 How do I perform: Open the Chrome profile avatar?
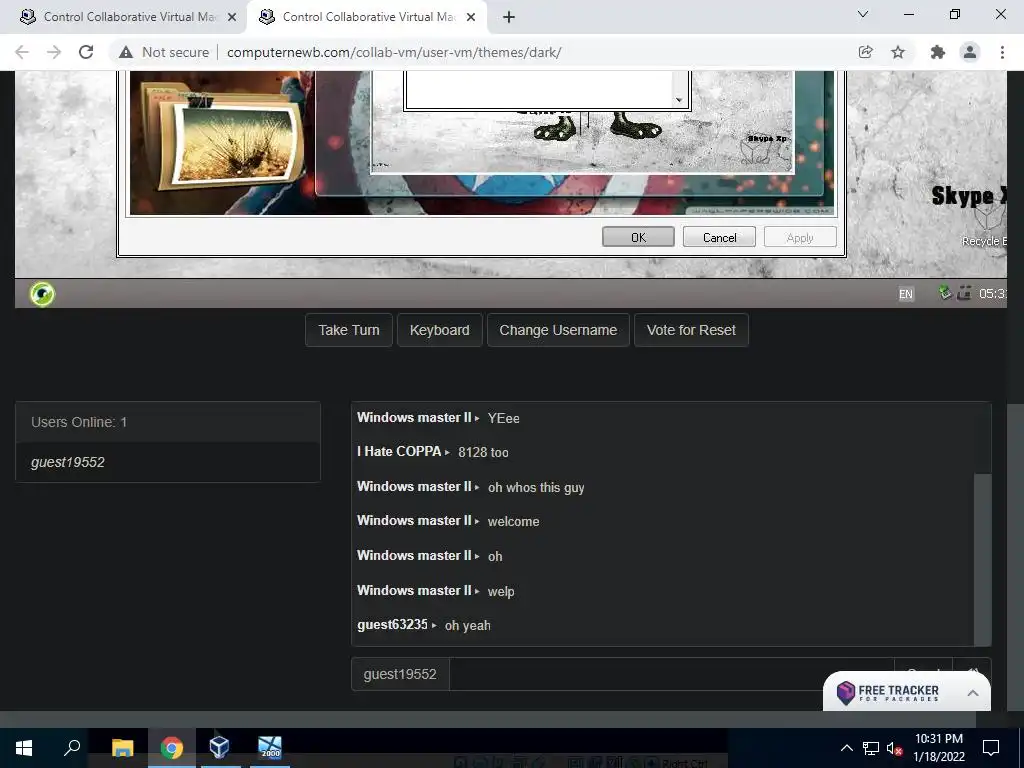(x=970, y=52)
